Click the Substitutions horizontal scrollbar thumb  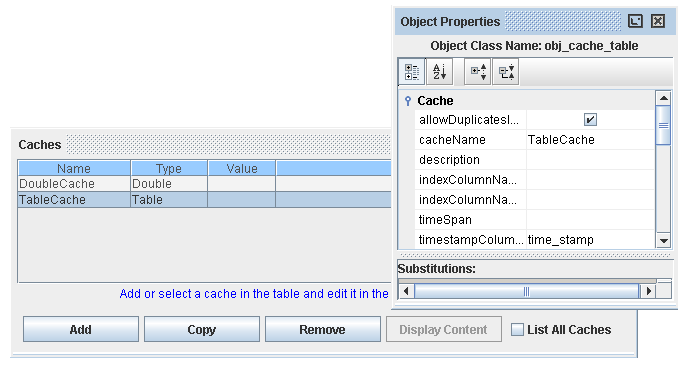526,291
